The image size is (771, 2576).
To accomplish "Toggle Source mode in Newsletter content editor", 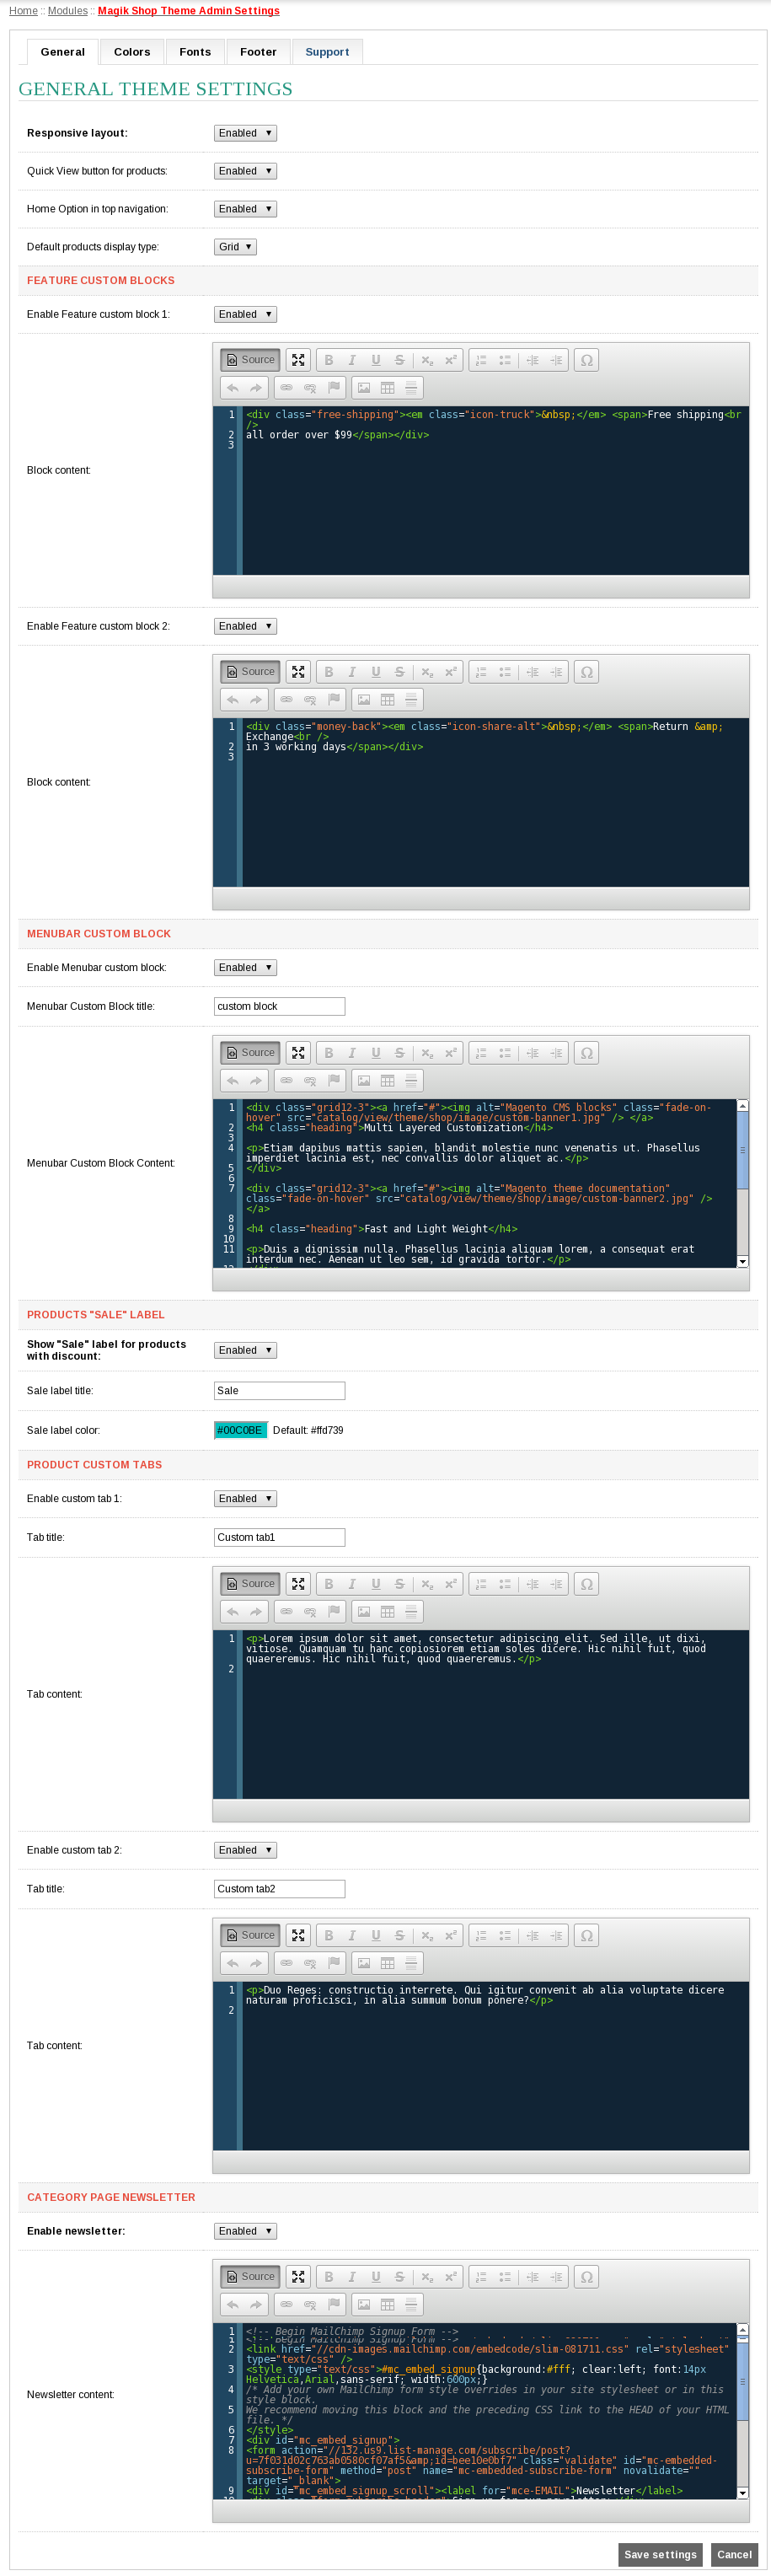I will (x=250, y=2277).
